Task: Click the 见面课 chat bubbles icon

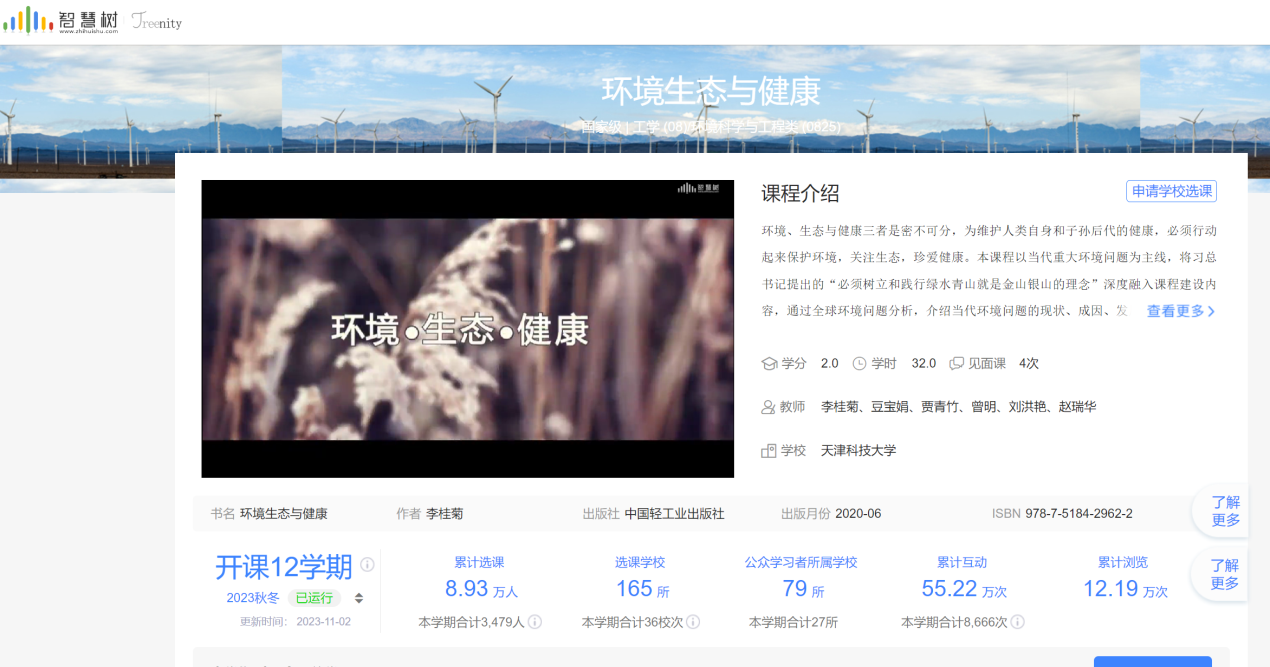Action: (x=957, y=364)
